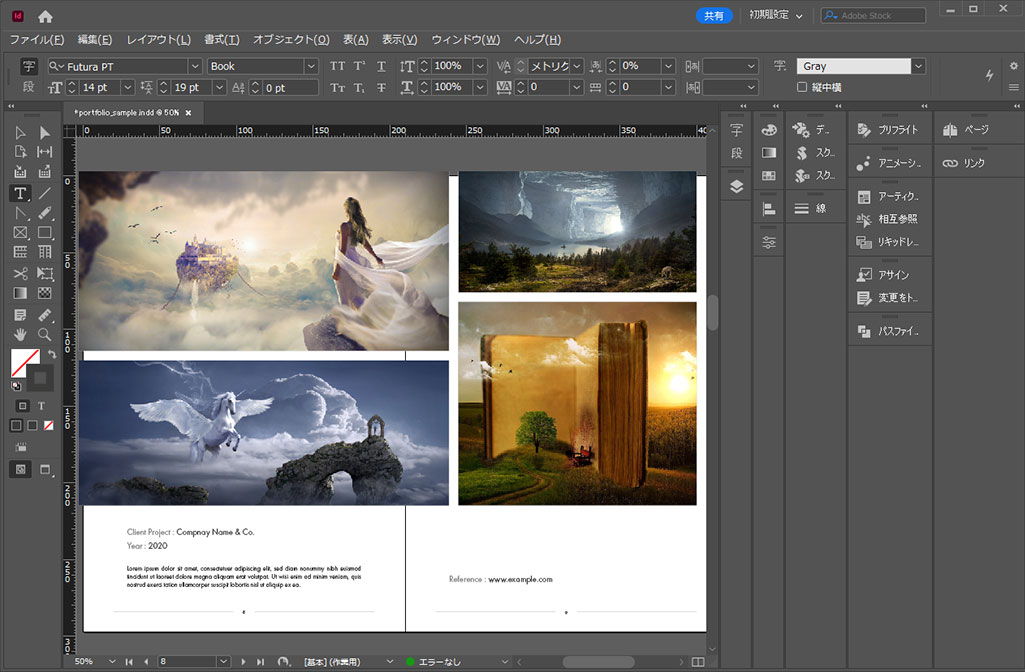Switch to paragraph formatting controls (段)
Image resolution: width=1025 pixels, height=672 pixels.
[29, 87]
